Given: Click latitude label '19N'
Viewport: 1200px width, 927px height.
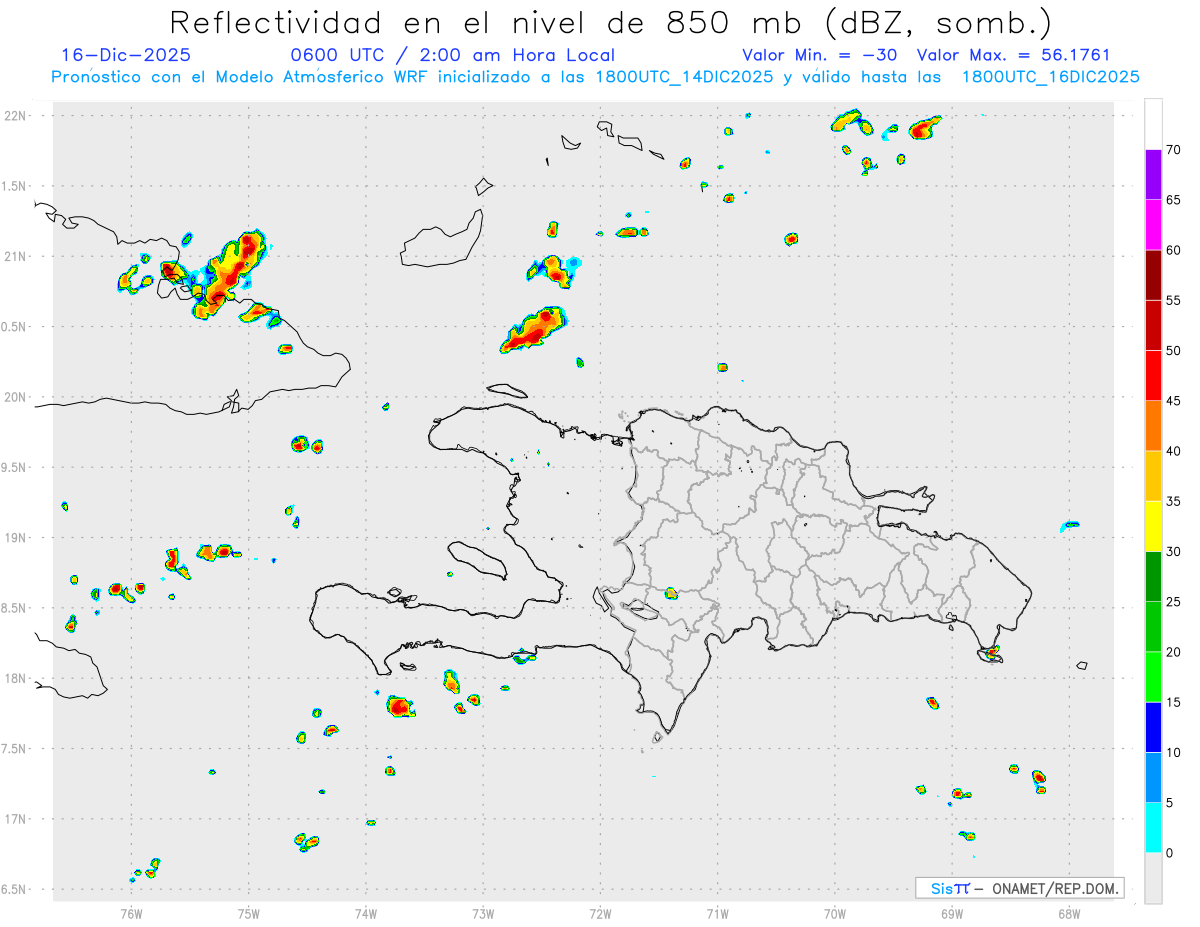Looking at the screenshot, I should click(x=16, y=538).
